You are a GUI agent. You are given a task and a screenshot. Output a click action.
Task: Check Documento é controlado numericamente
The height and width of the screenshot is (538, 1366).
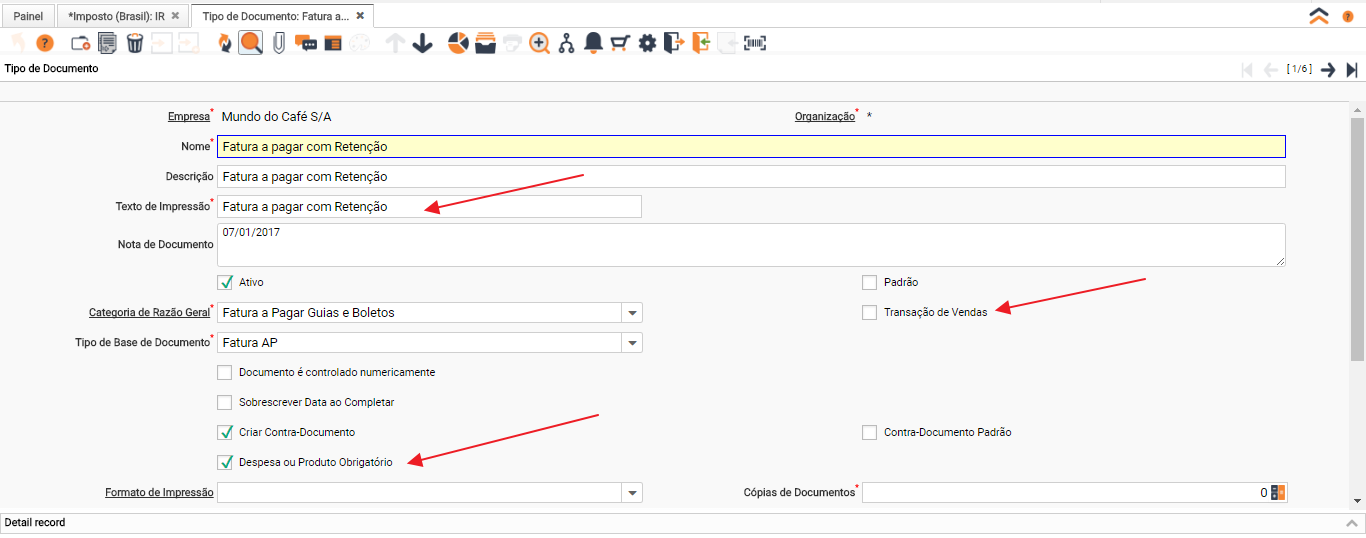tap(225, 372)
